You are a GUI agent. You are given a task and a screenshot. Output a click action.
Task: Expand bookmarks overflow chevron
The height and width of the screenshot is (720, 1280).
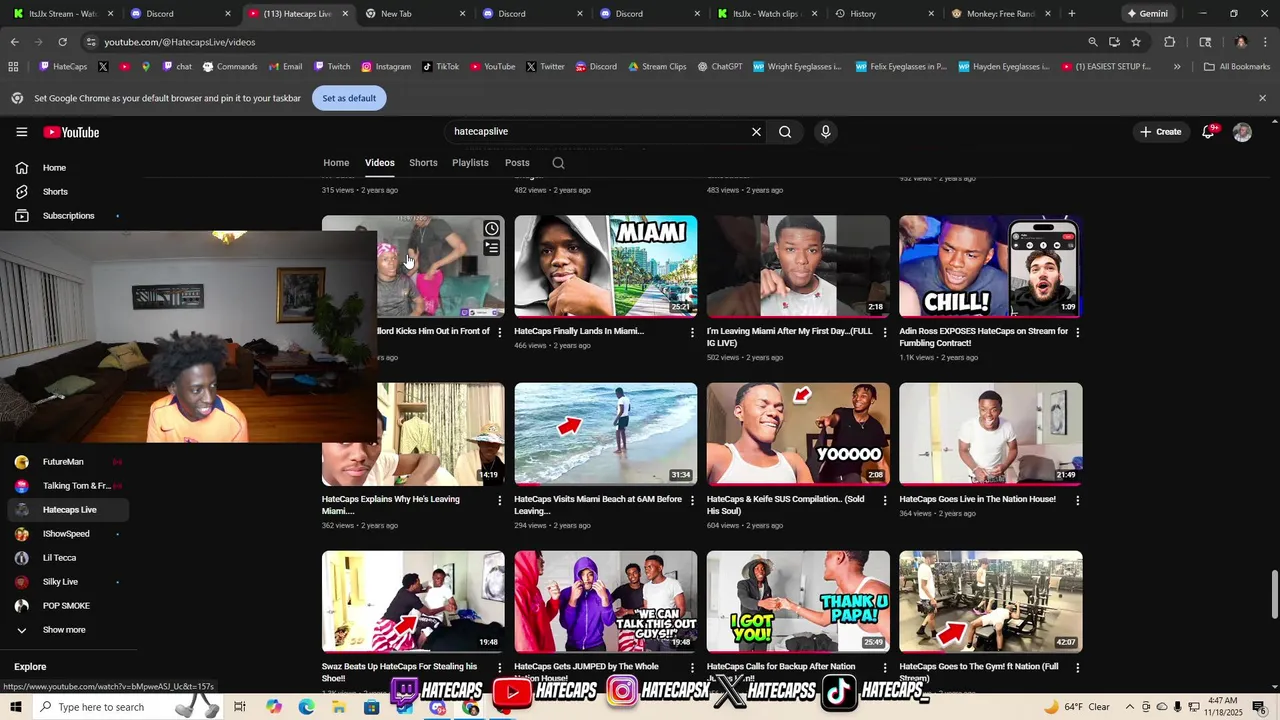[1177, 67]
